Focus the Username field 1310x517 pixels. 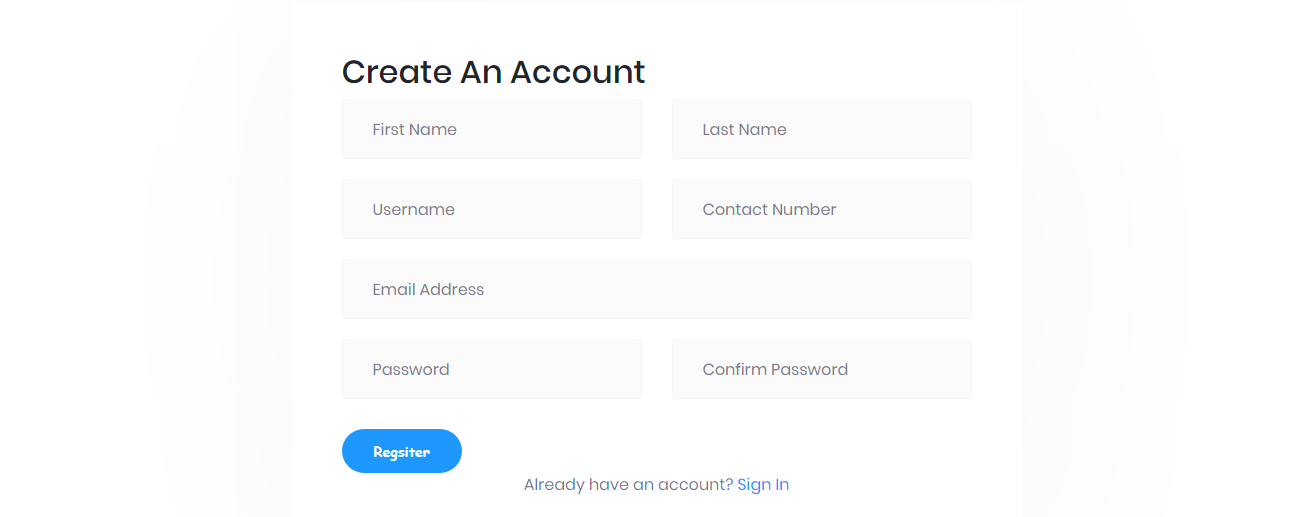coord(492,209)
